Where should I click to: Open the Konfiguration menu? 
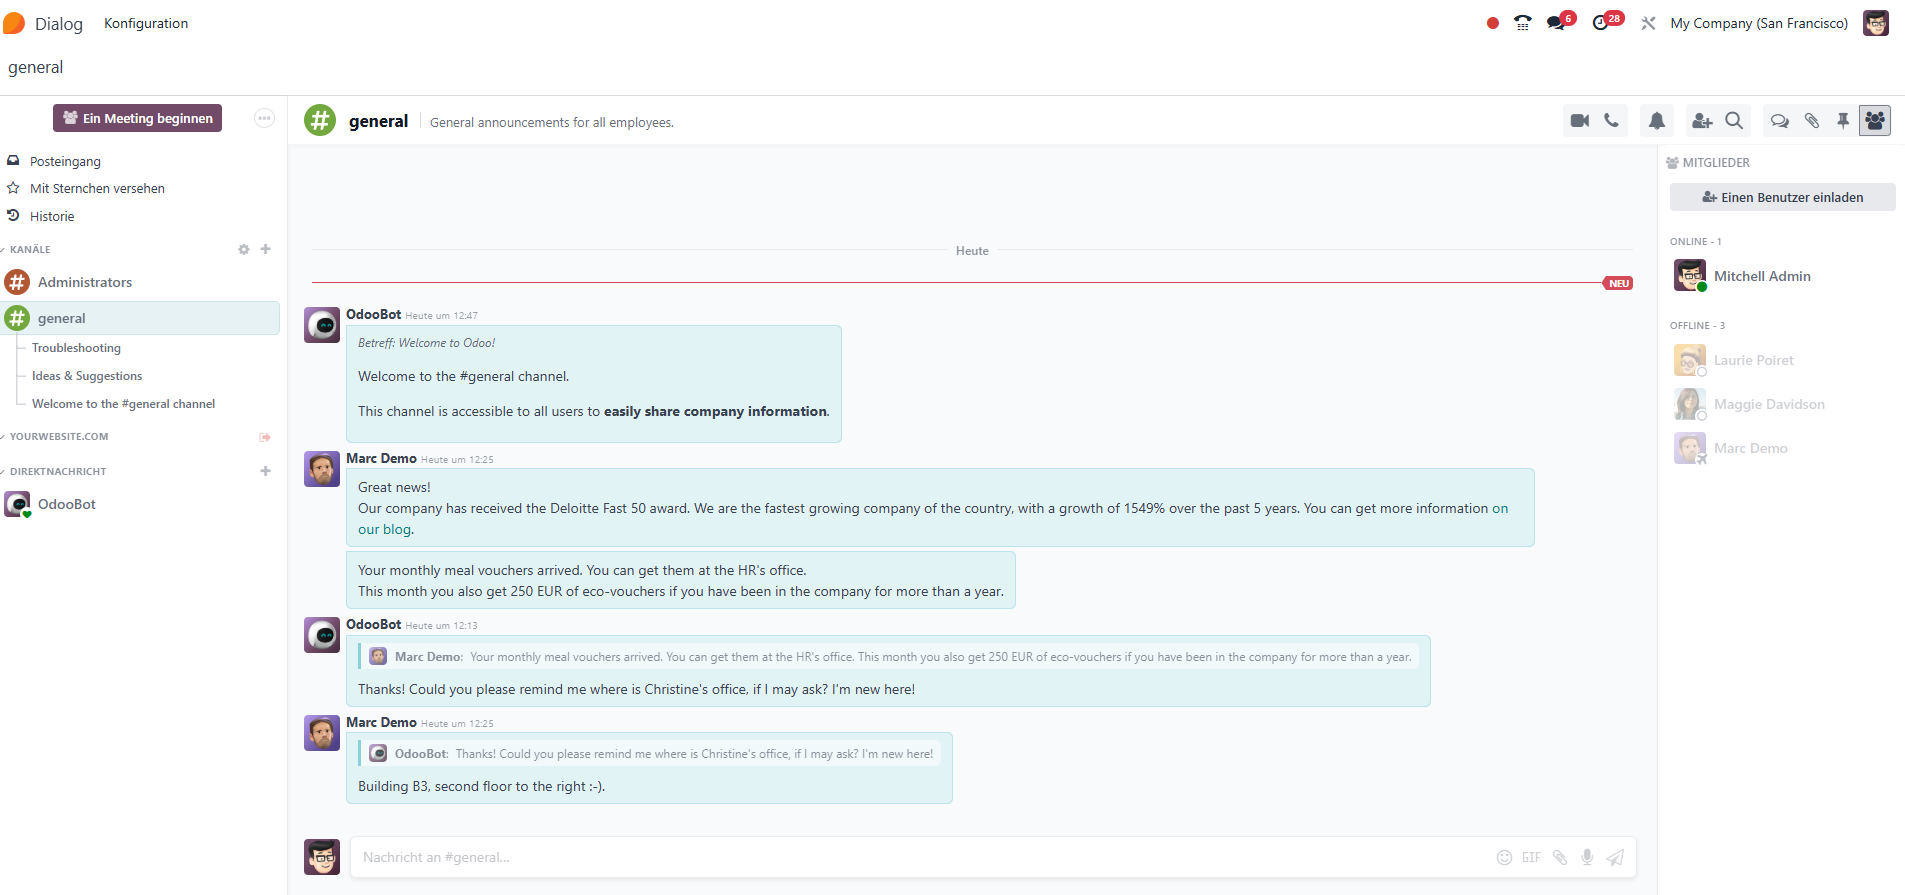click(x=146, y=23)
